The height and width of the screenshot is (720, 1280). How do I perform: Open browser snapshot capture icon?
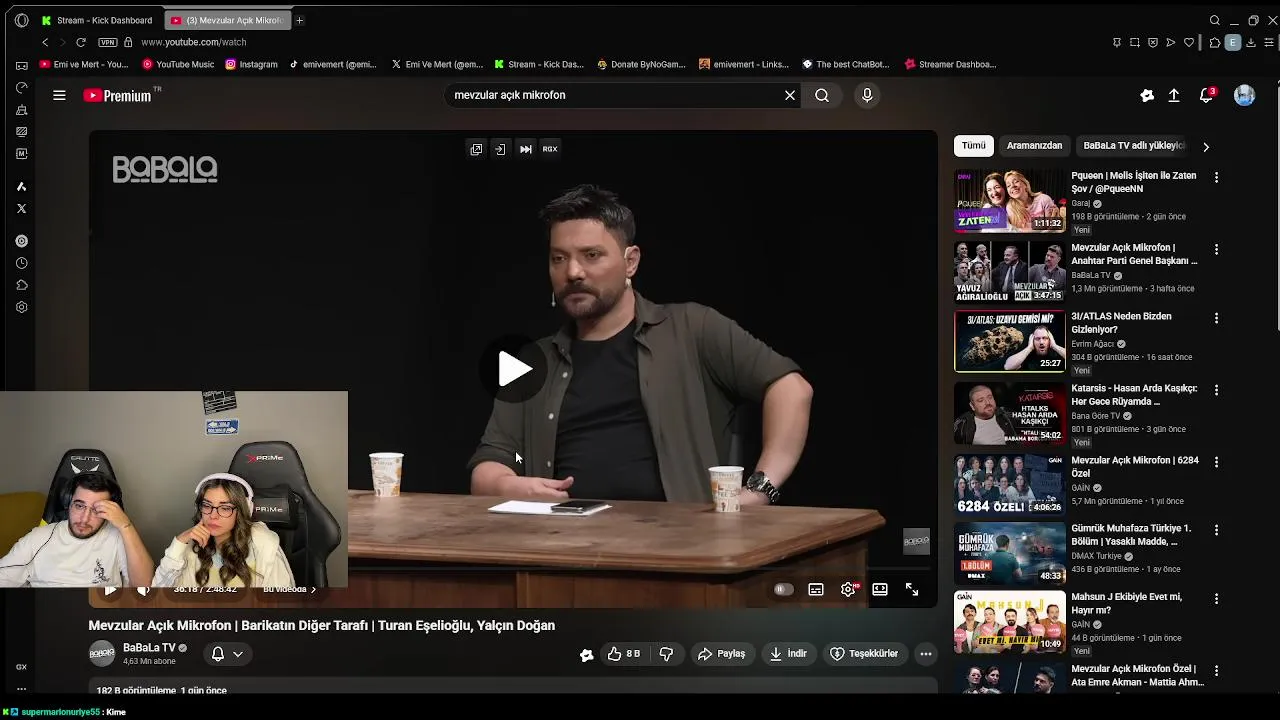pyautogui.click(x=1135, y=42)
